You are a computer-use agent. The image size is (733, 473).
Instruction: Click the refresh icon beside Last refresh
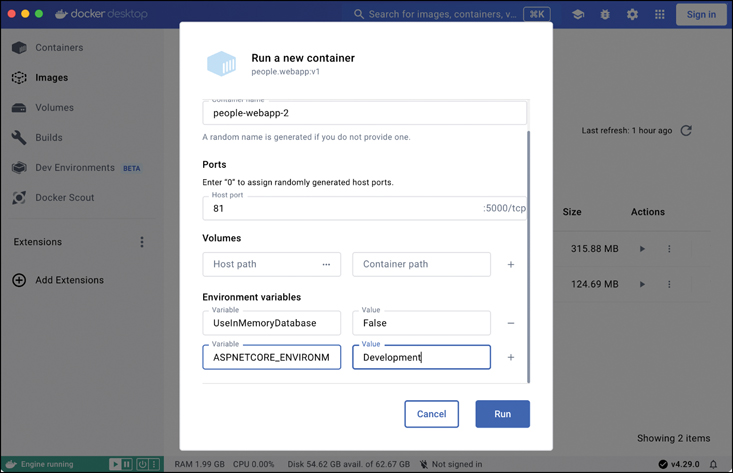[x=686, y=131]
